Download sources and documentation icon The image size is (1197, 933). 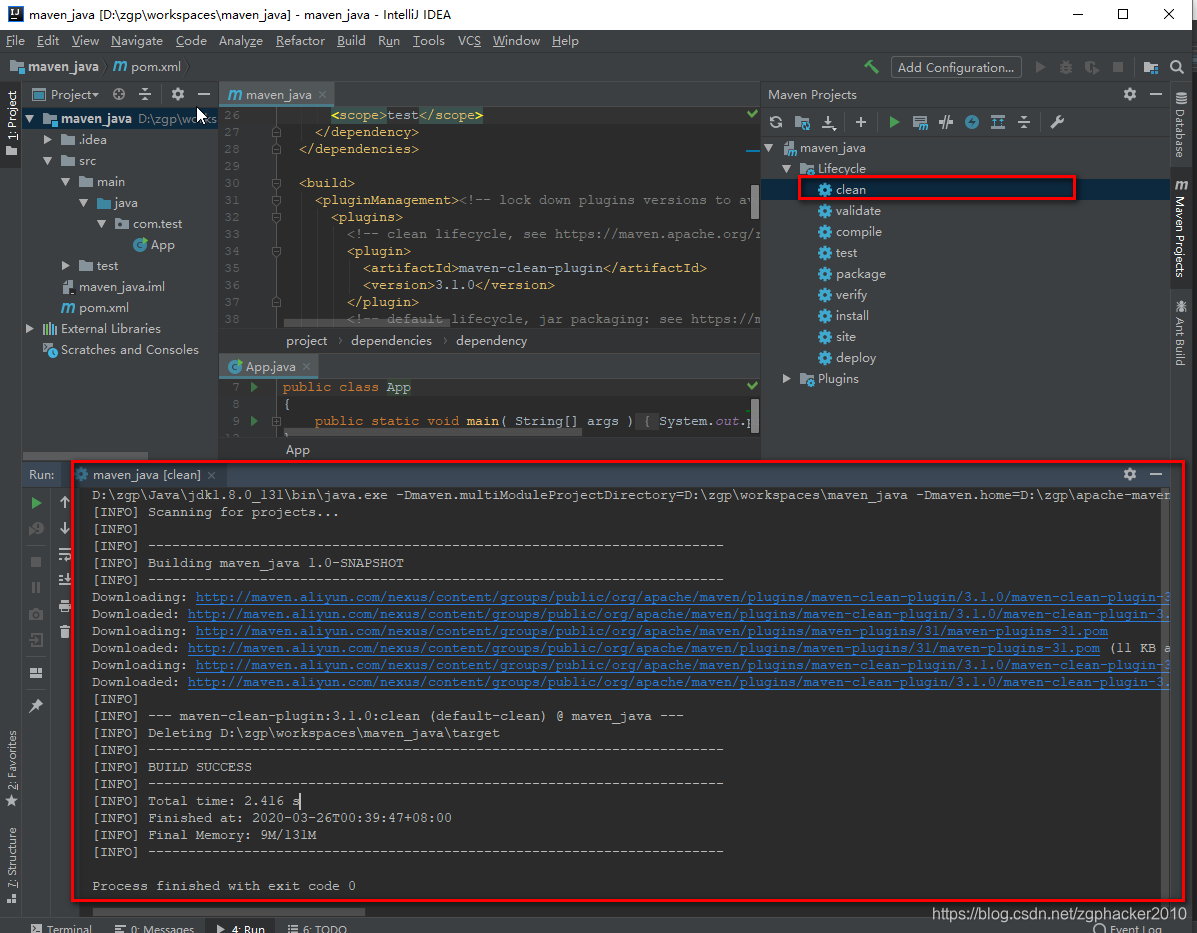pyautogui.click(x=828, y=122)
